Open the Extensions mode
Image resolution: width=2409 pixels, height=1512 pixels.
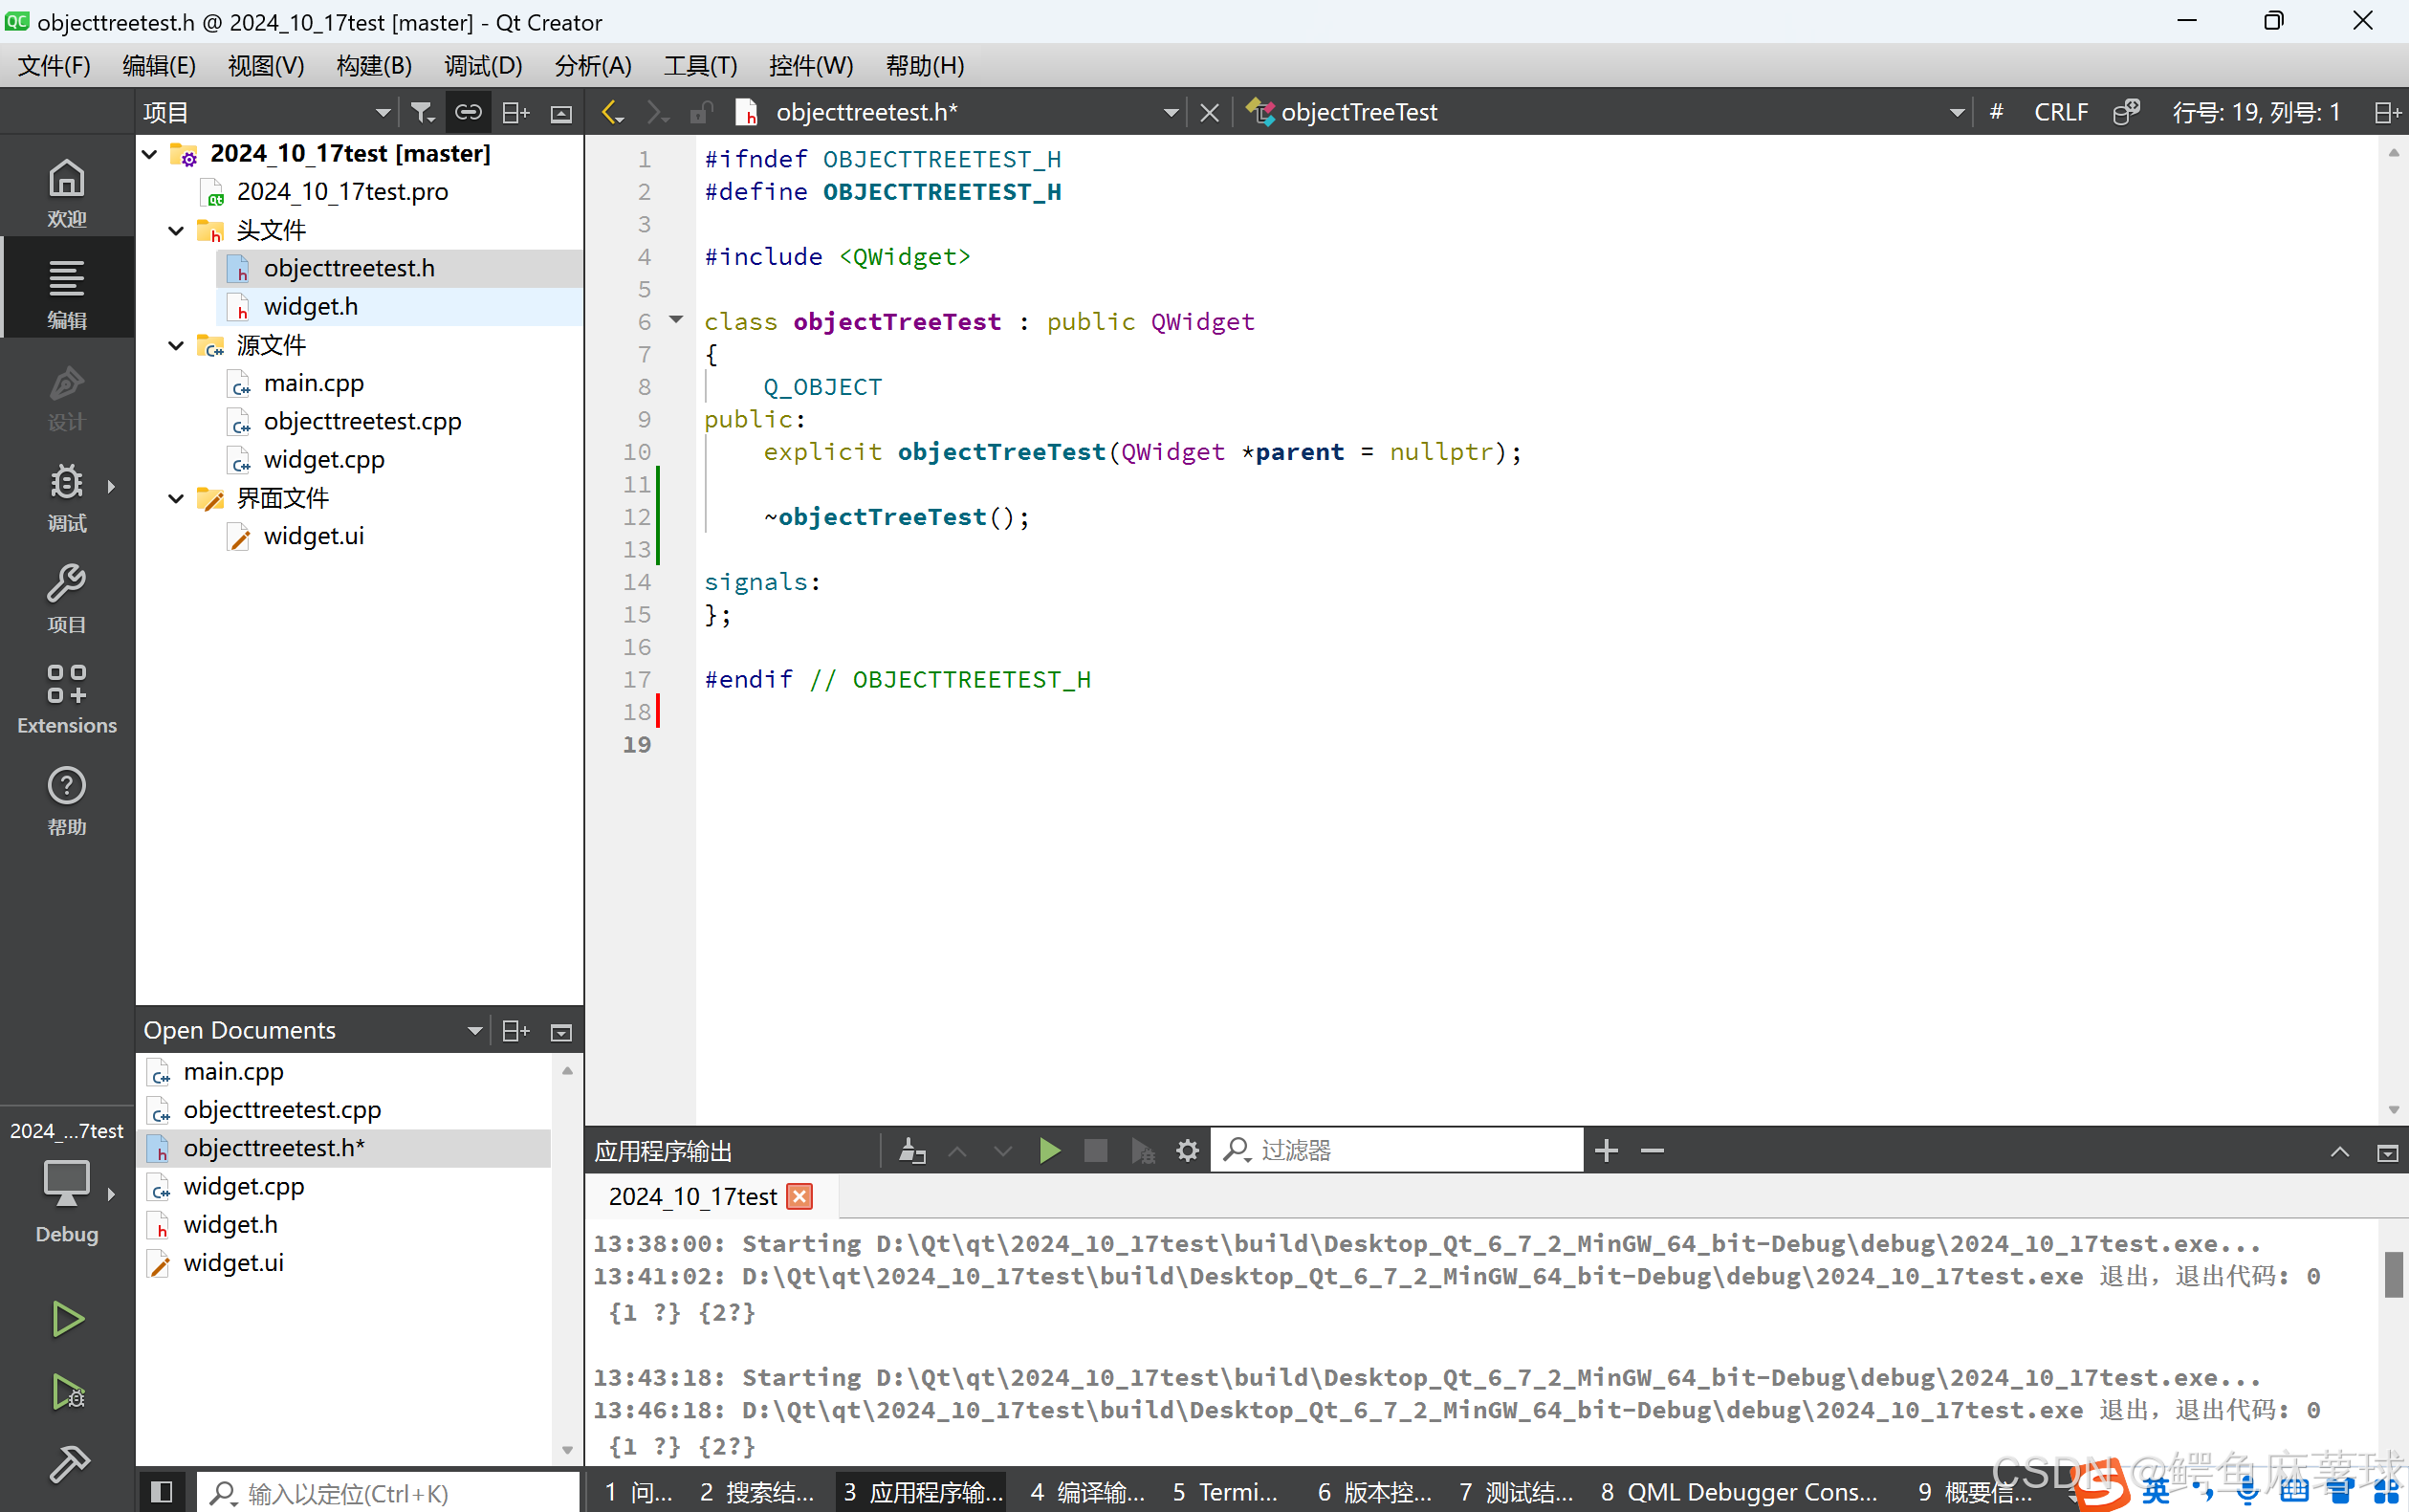click(67, 699)
